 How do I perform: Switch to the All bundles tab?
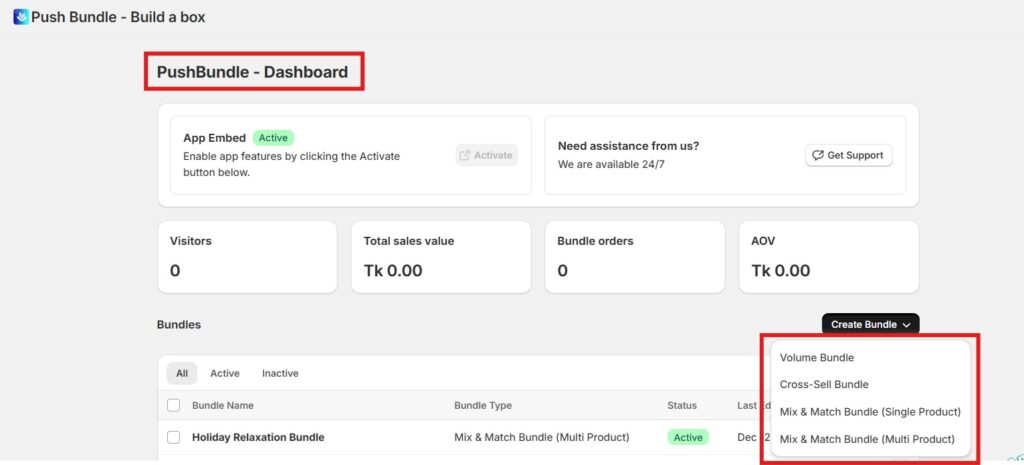[x=182, y=374]
